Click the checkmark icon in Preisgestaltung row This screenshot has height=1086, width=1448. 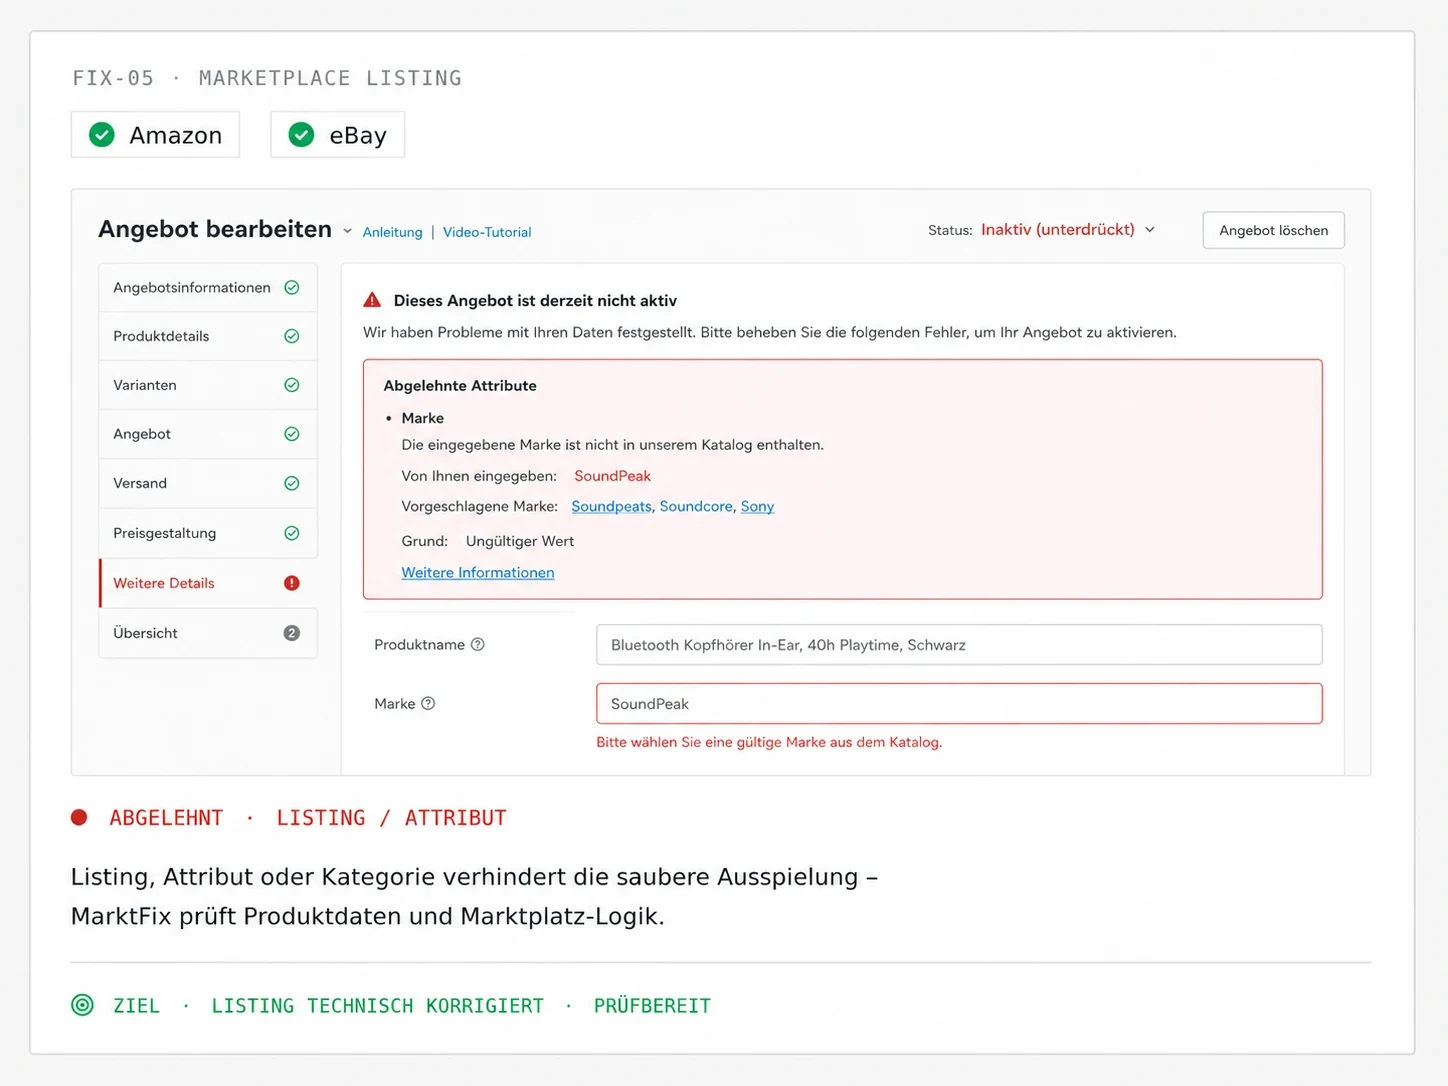(292, 533)
